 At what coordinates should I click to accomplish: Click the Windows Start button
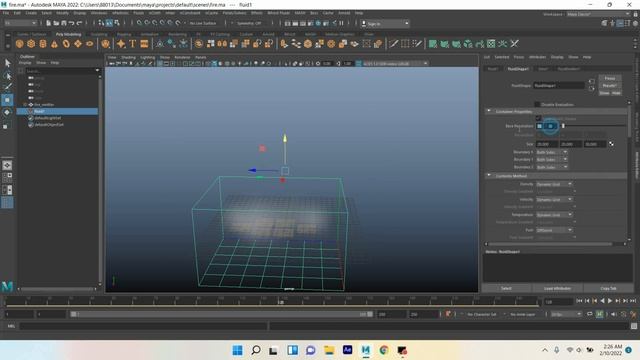[237, 350]
